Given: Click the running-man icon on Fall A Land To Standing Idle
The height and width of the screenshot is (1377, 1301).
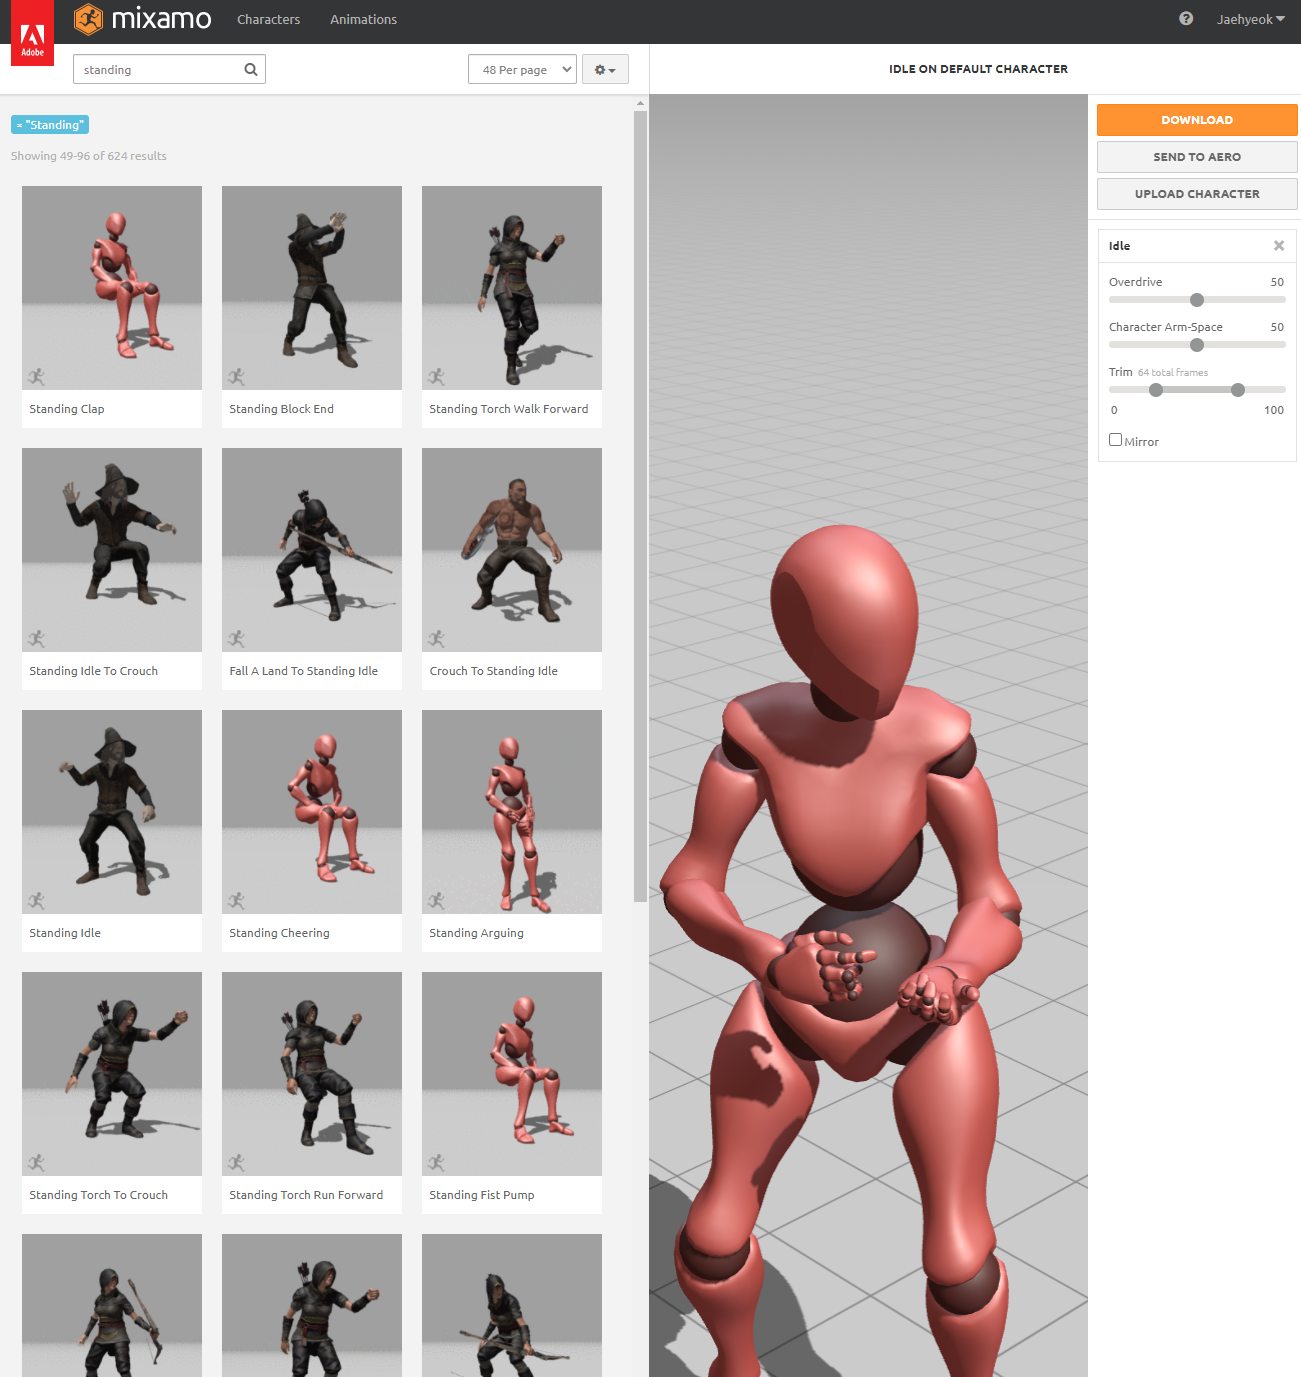Looking at the screenshot, I should (237, 639).
